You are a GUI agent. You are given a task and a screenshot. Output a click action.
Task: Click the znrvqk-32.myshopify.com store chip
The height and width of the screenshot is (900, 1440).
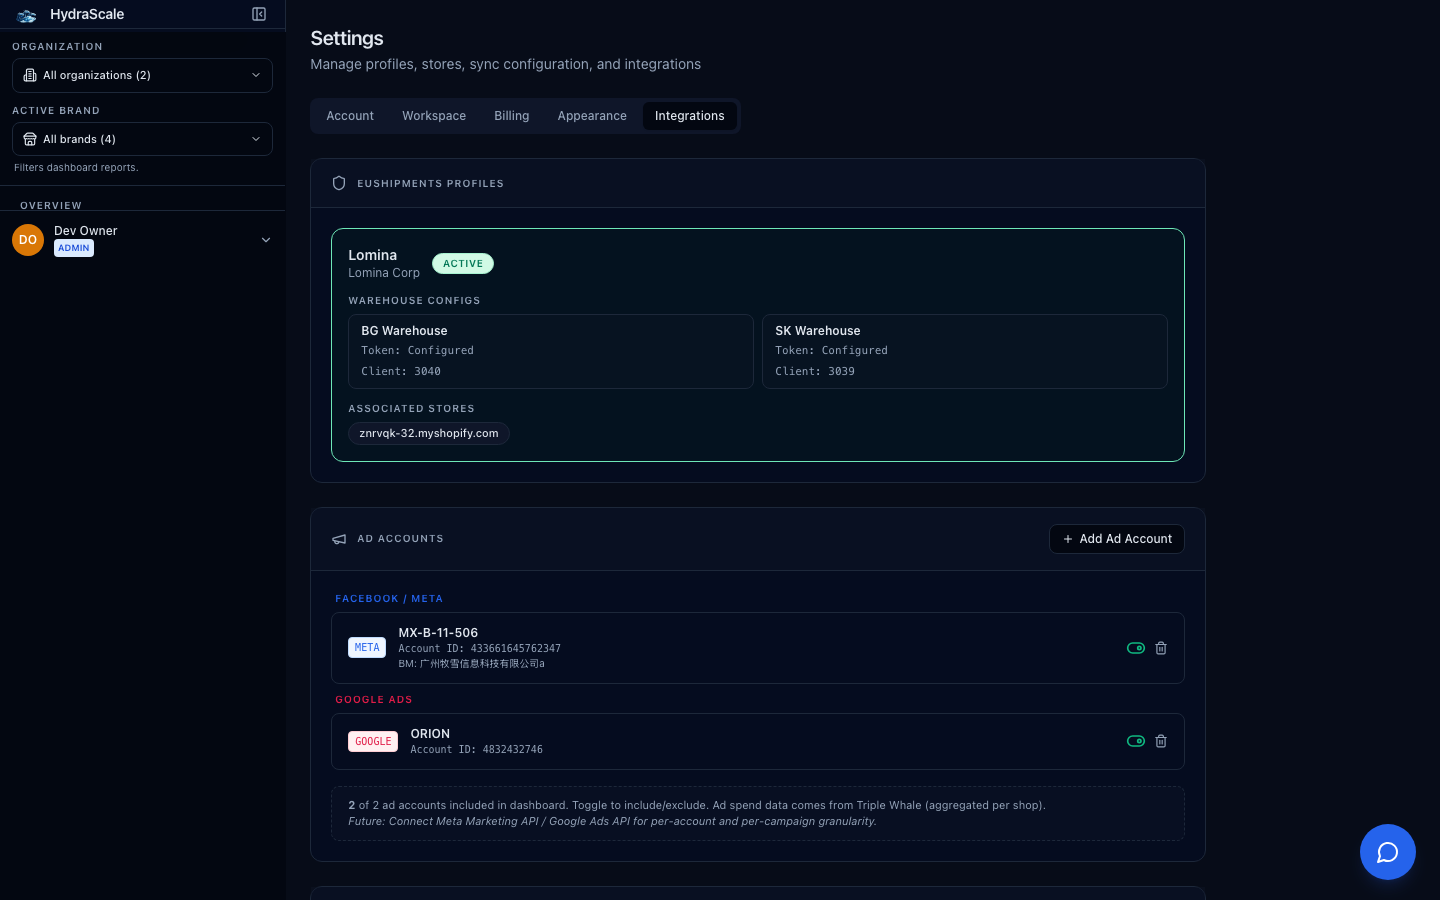click(429, 433)
